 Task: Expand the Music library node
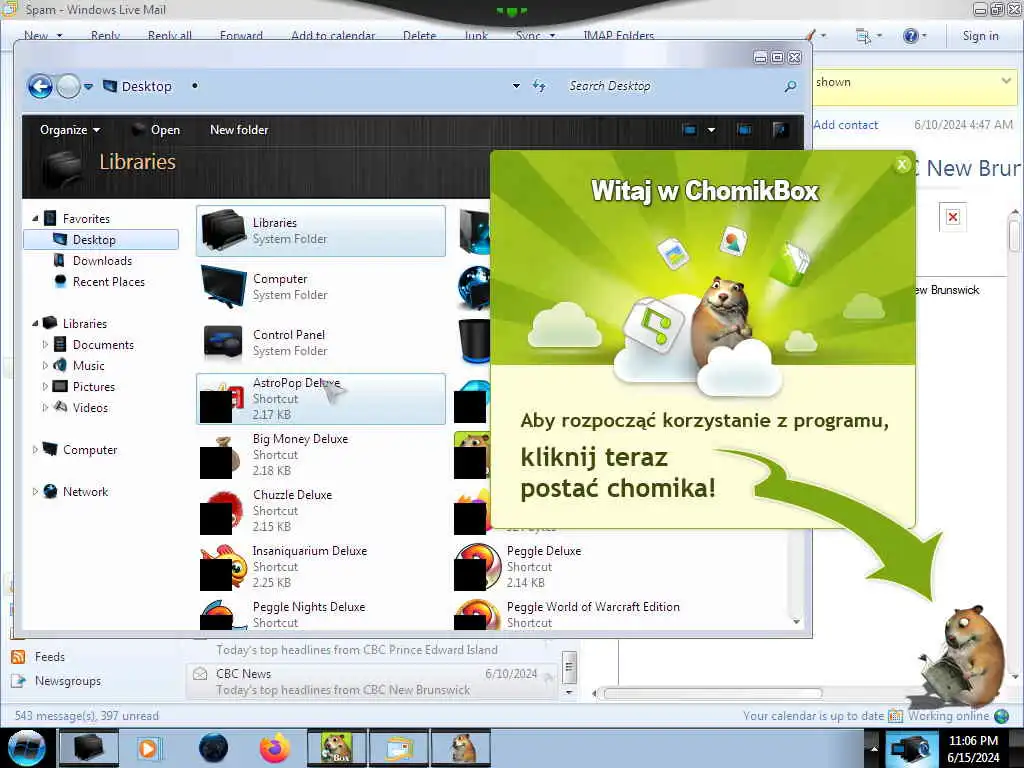[45, 365]
